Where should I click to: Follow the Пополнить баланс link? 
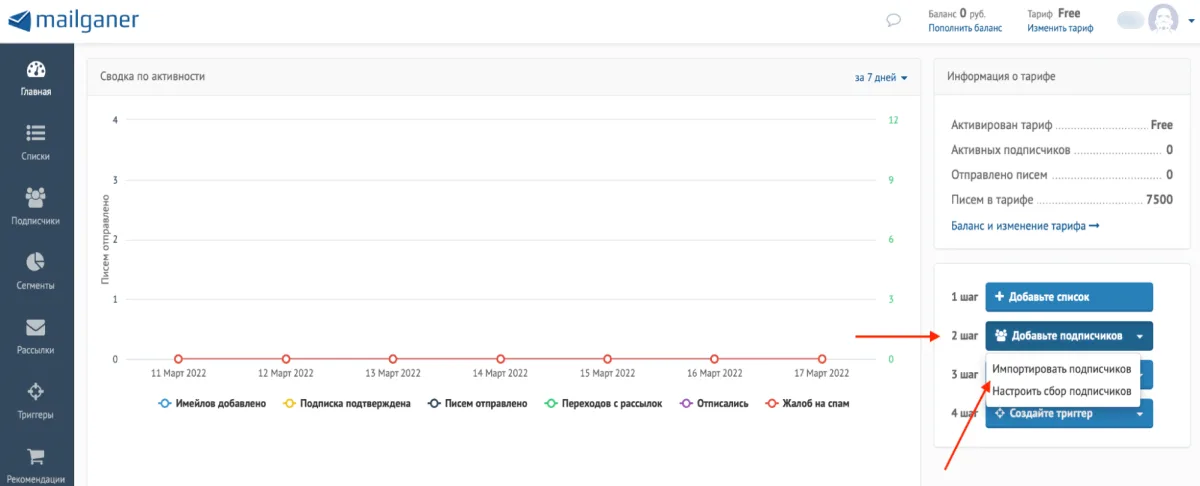pyautogui.click(x=964, y=29)
